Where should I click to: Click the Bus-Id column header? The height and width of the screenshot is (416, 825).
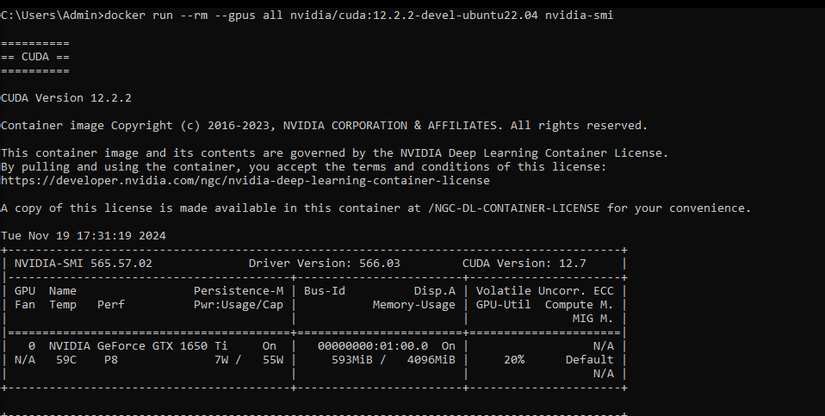pos(325,291)
